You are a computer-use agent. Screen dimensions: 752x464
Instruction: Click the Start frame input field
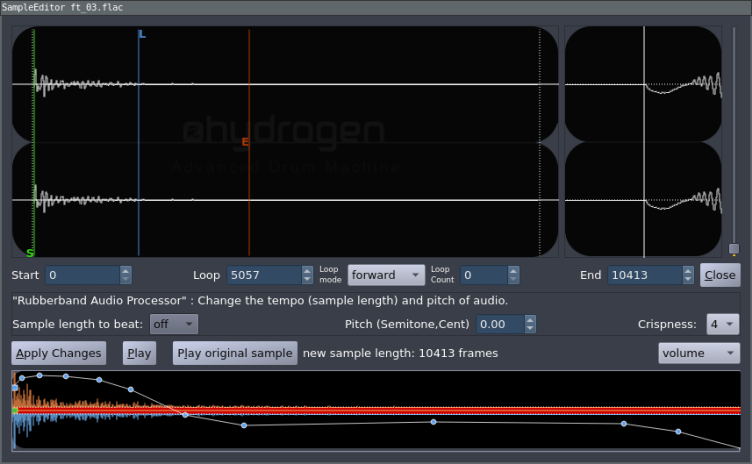point(82,275)
